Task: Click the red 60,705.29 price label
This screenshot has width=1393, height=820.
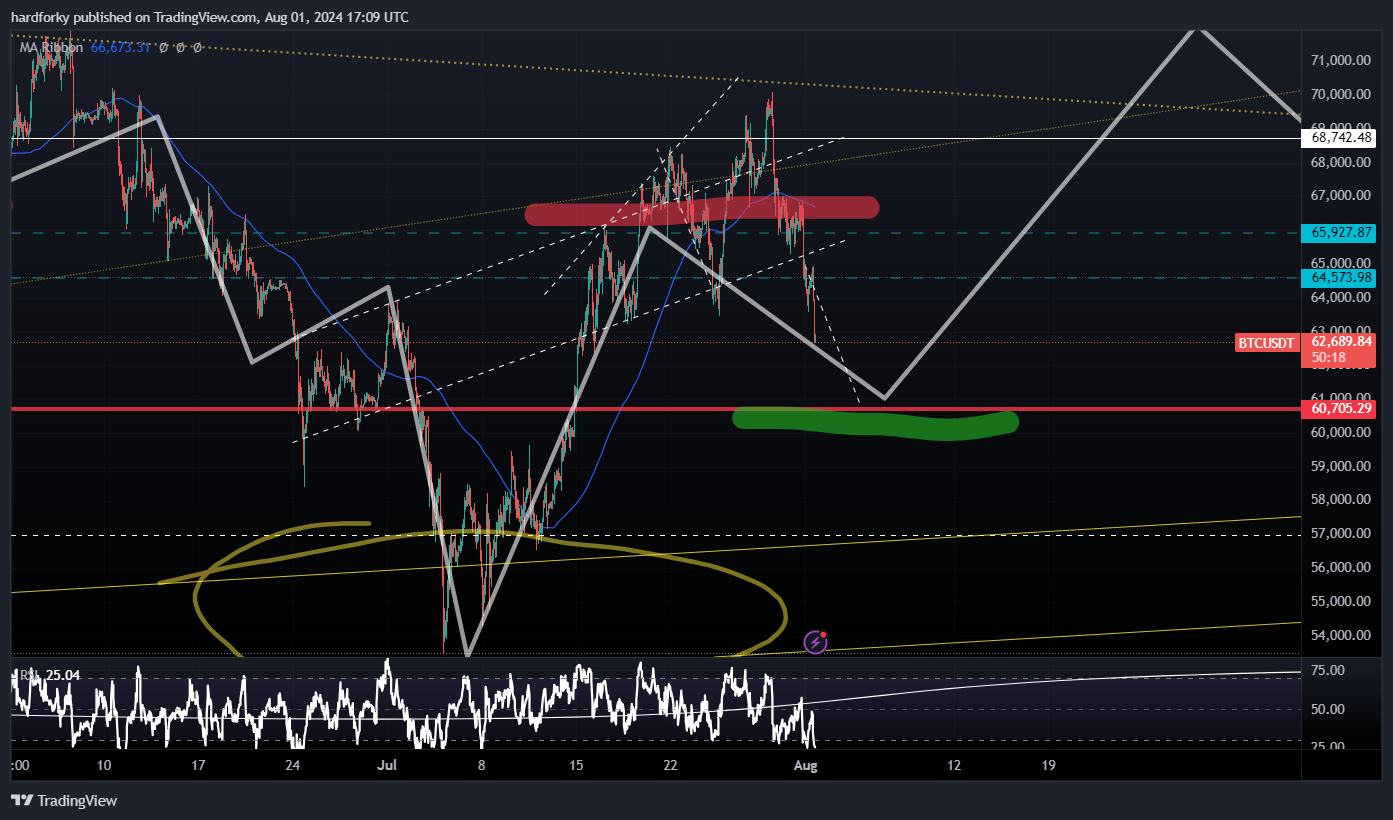Action: point(1340,408)
